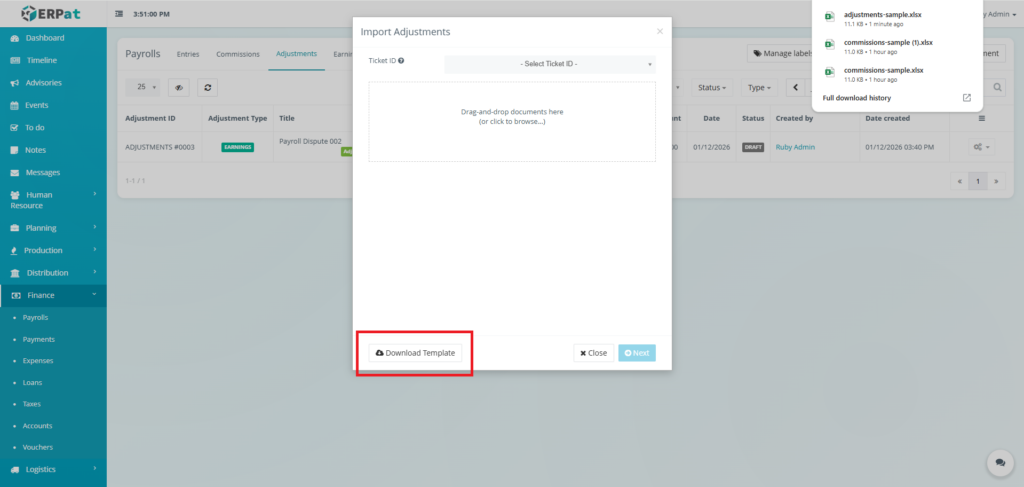Select Vouchers under Finance
Screen dimensions: 1024x487
[x=38, y=447]
